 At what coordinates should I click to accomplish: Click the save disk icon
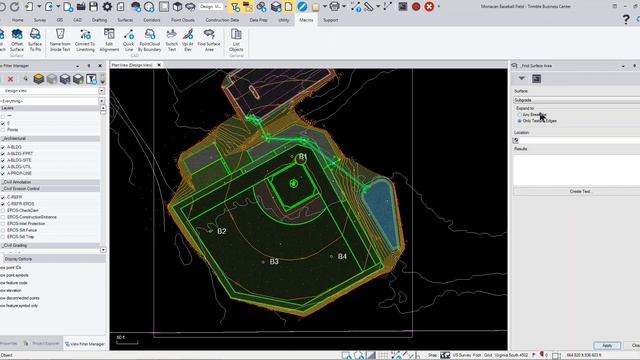pos(93,7)
